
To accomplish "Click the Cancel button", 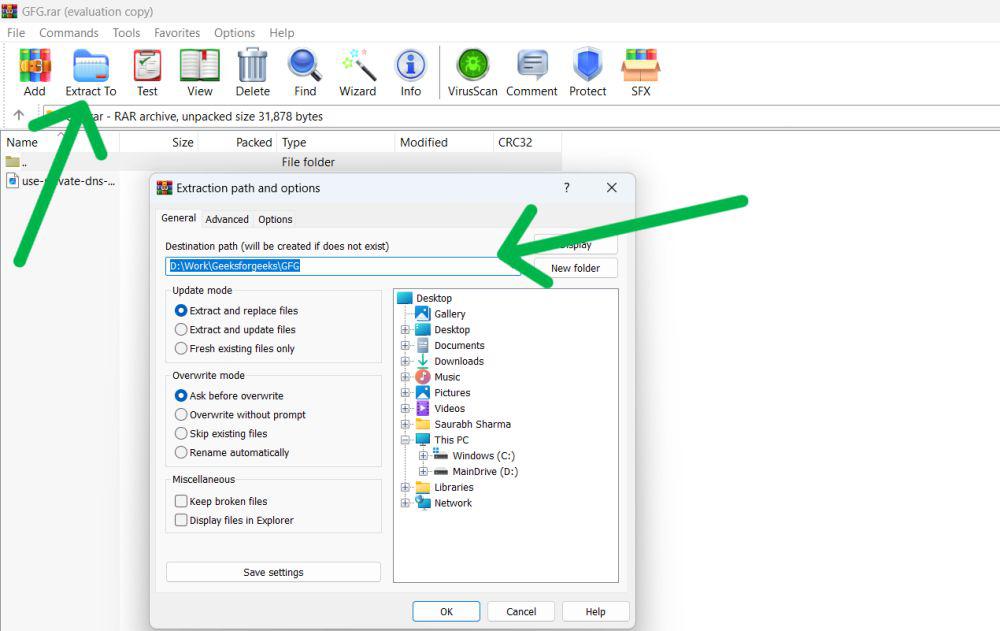I will pyautogui.click(x=521, y=611).
